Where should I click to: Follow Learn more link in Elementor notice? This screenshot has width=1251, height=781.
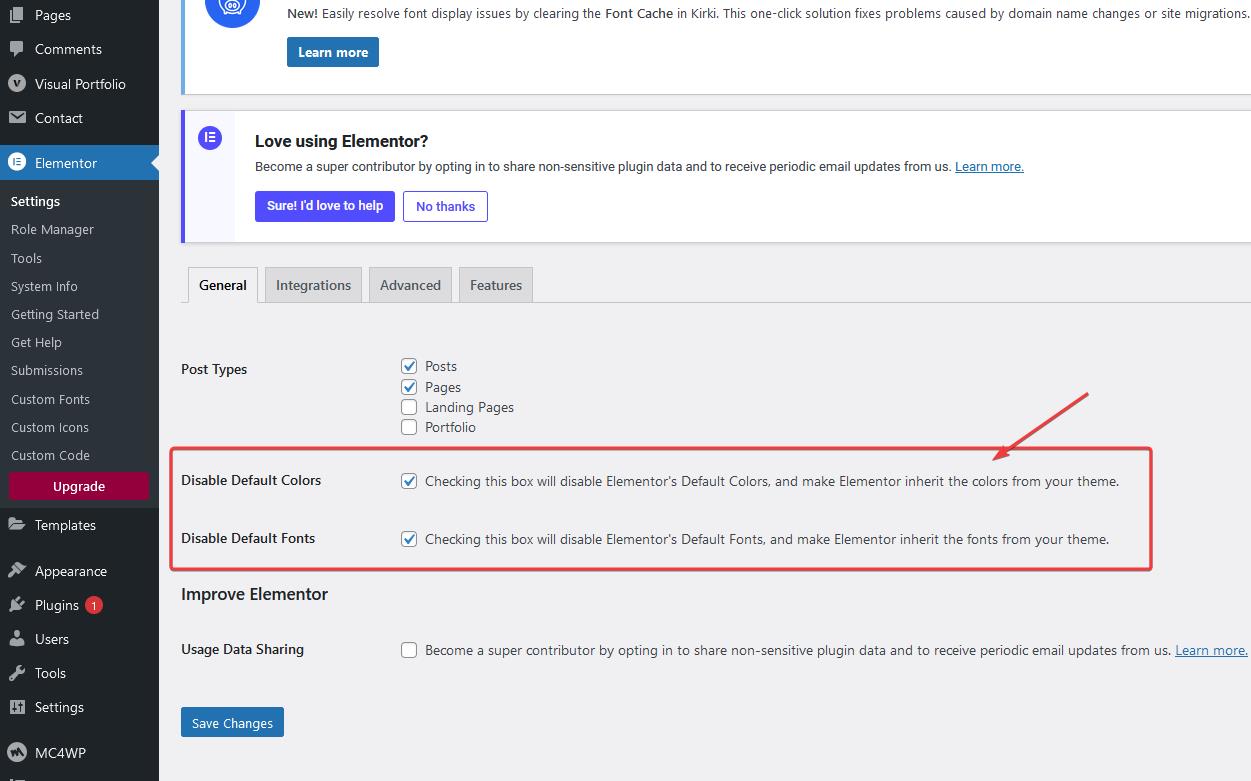click(989, 167)
